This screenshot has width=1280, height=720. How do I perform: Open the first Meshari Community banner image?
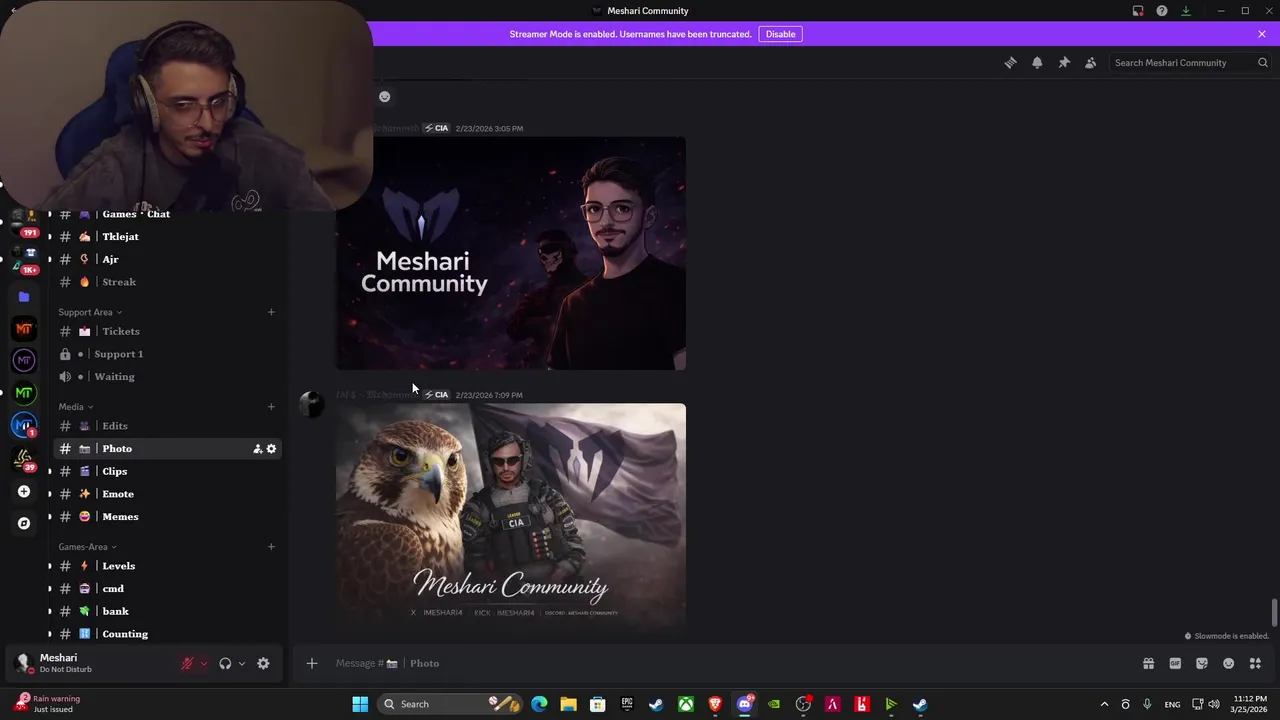[x=511, y=253]
